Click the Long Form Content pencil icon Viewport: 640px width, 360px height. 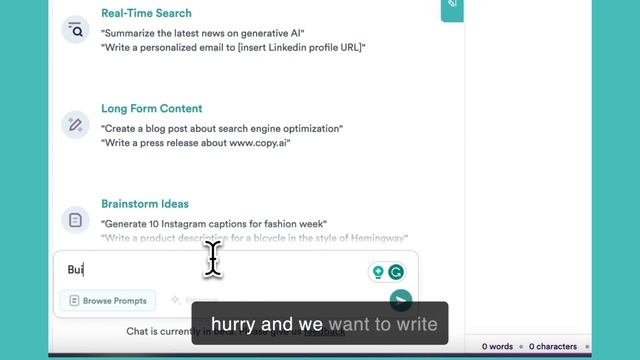[x=75, y=124]
